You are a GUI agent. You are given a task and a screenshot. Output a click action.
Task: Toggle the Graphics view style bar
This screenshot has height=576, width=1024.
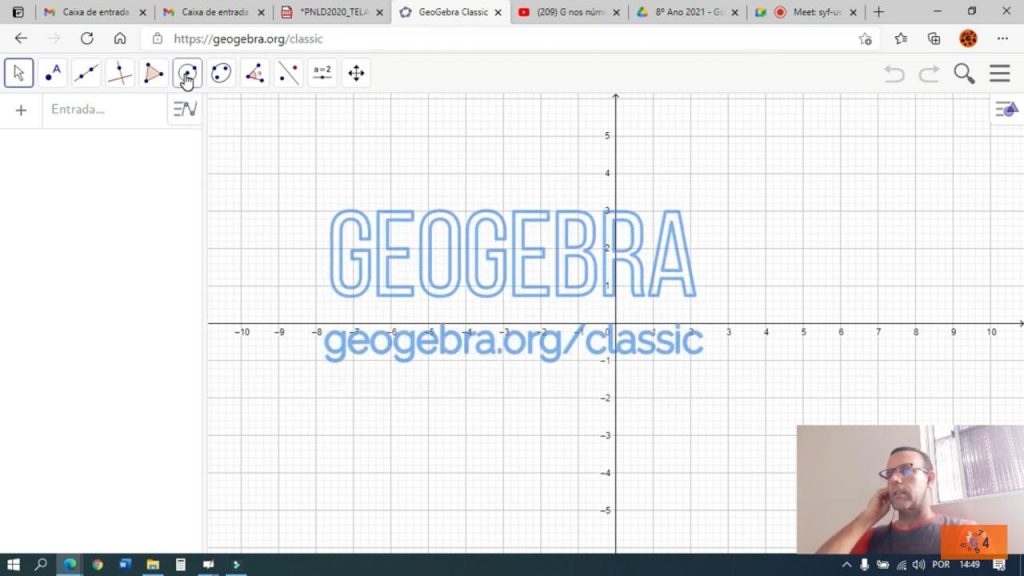click(1006, 109)
